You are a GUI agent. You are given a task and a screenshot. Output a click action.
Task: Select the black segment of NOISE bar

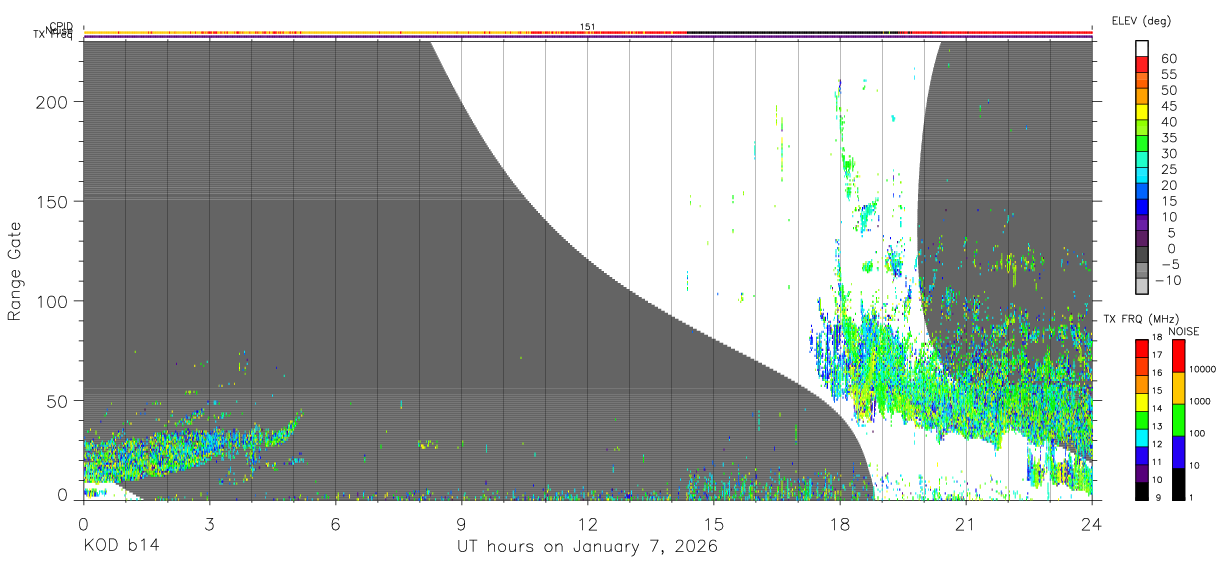click(1178, 485)
